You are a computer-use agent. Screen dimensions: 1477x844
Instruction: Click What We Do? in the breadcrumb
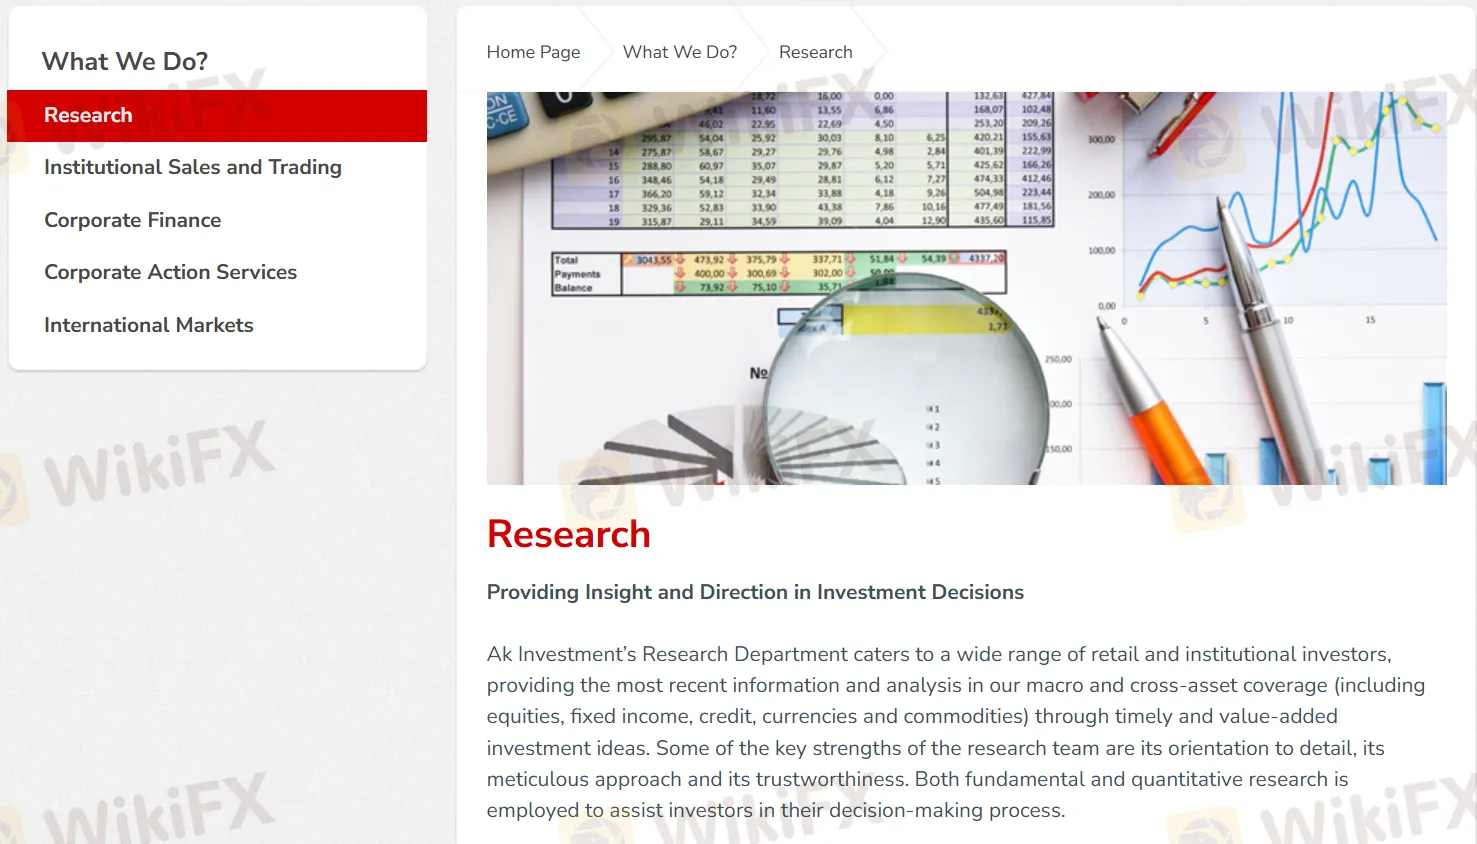[x=679, y=52]
